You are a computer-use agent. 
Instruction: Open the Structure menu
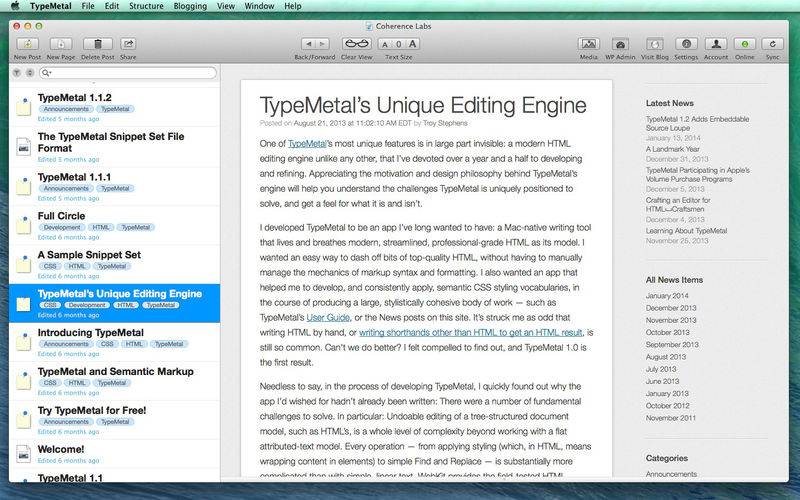(x=146, y=6)
